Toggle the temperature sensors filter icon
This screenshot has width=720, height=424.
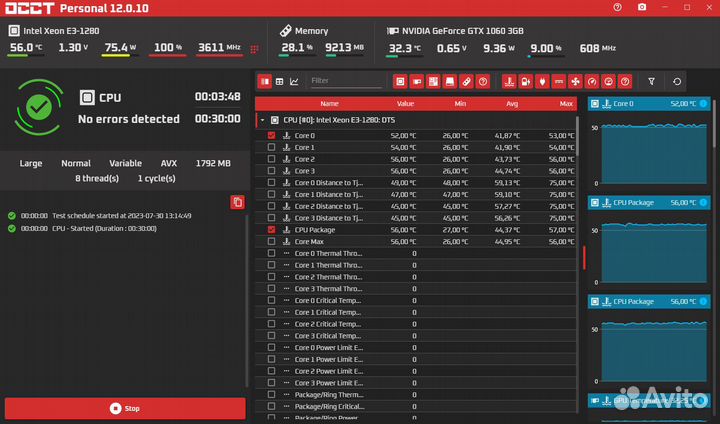pos(509,81)
